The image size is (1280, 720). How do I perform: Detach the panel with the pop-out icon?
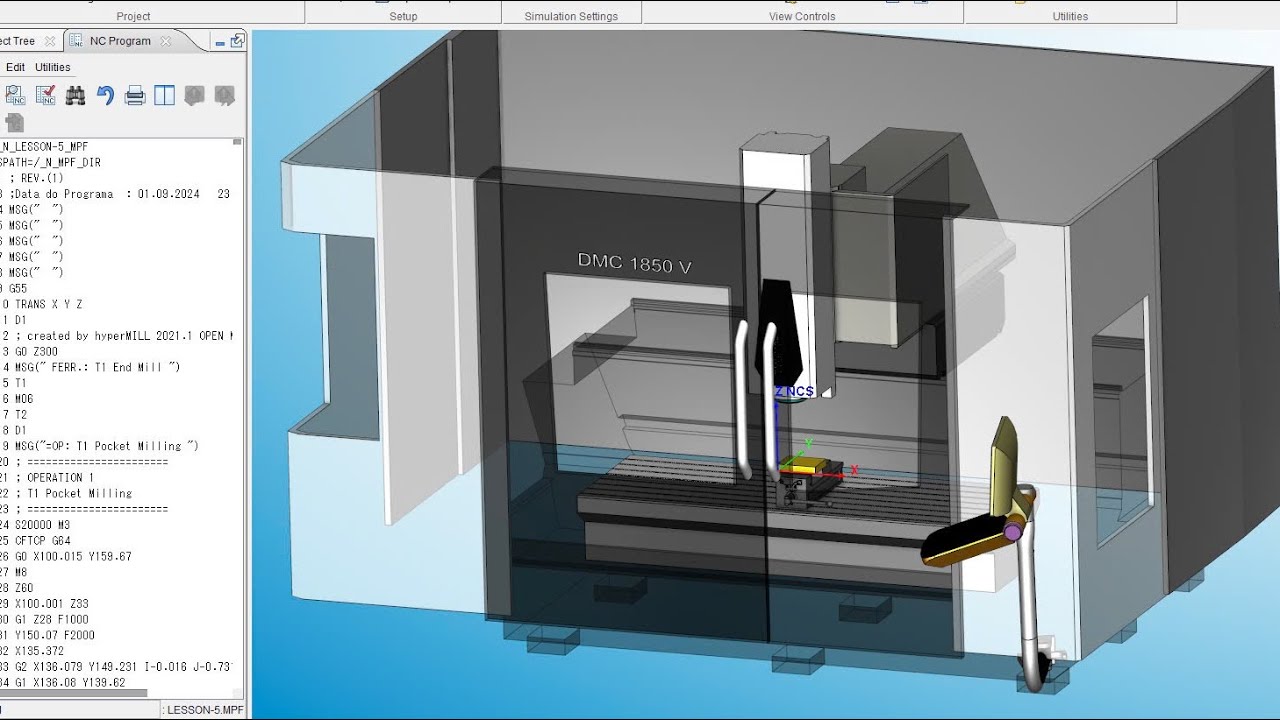(x=237, y=41)
